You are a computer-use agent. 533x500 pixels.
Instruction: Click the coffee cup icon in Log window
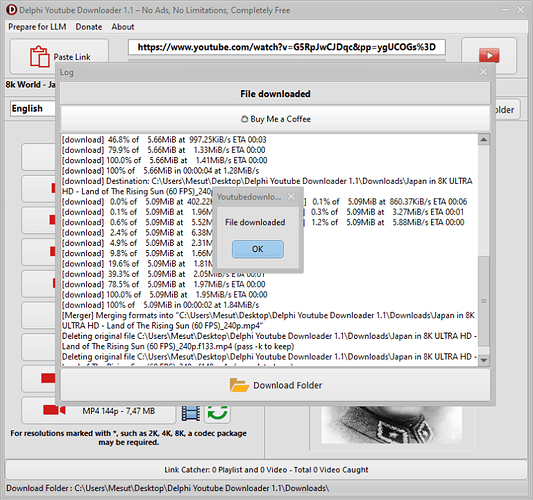pyautogui.click(x=244, y=119)
